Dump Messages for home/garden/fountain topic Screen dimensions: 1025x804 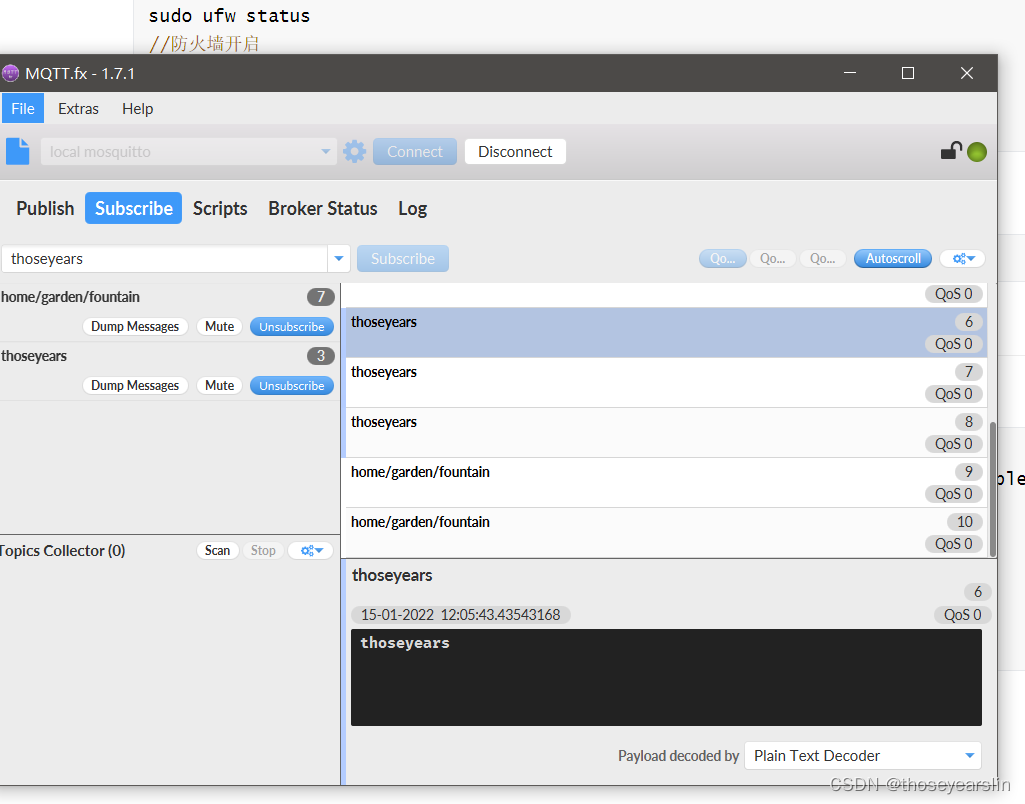(x=135, y=327)
